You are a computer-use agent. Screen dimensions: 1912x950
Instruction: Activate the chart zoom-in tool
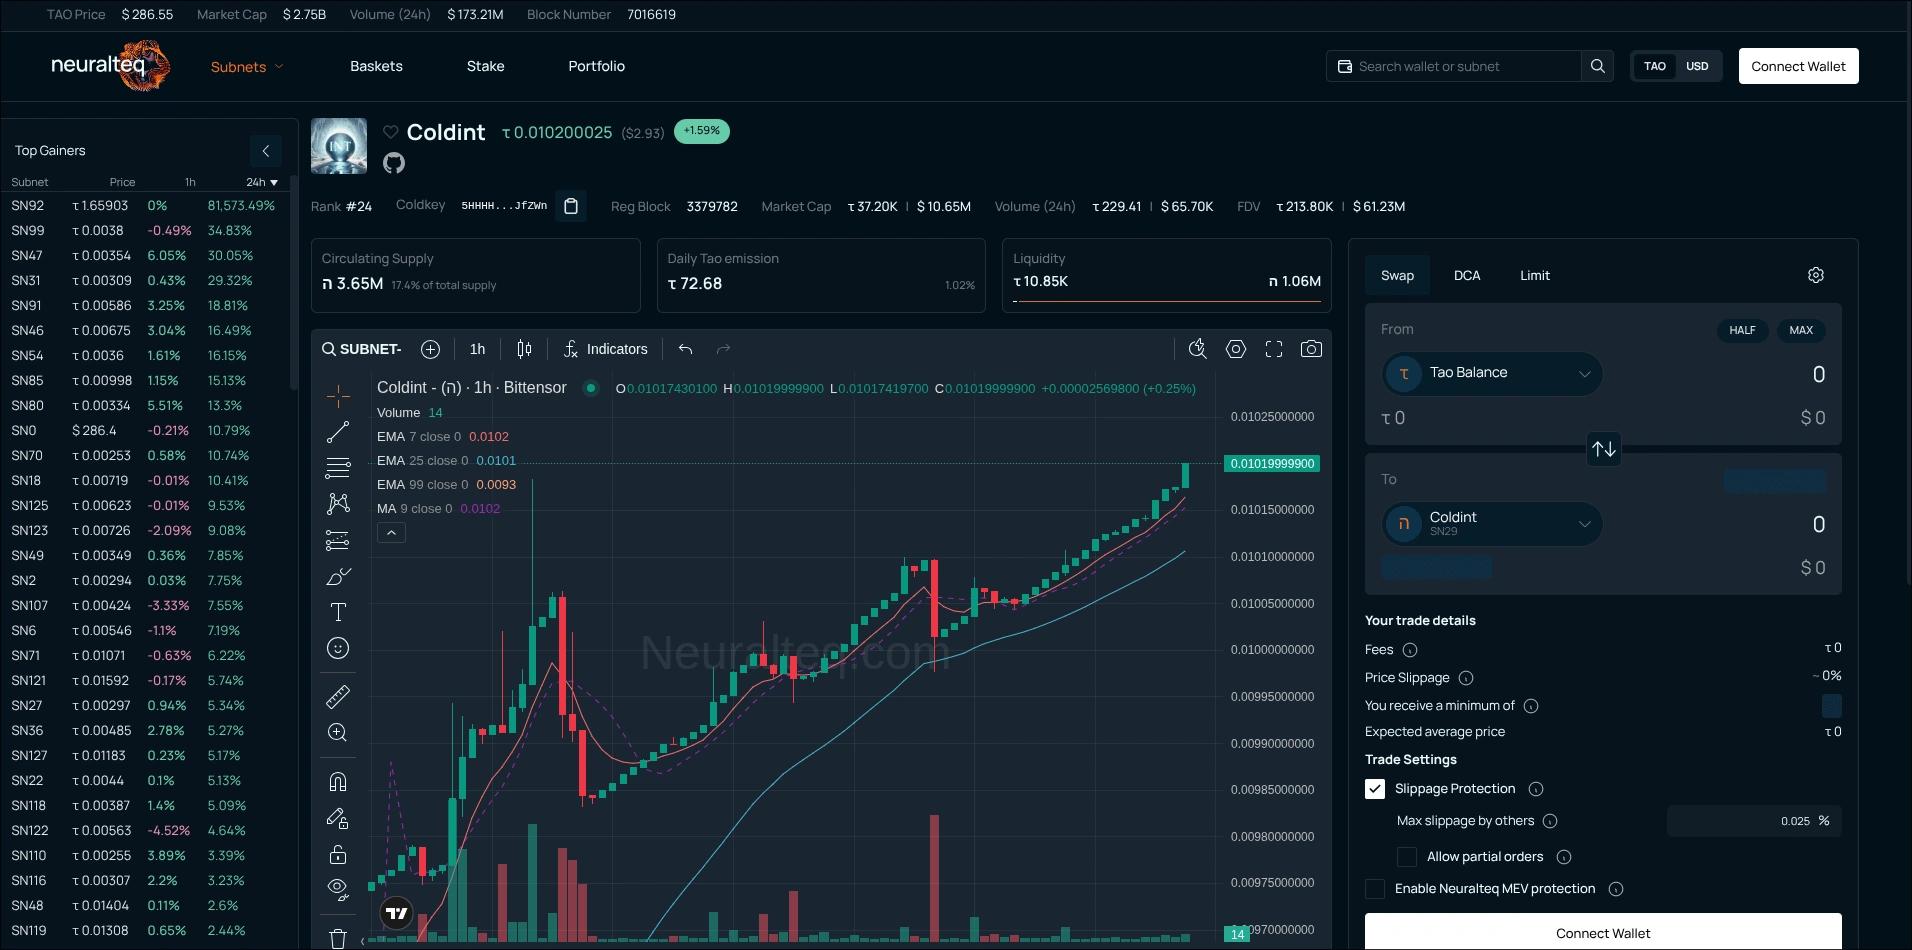point(338,732)
